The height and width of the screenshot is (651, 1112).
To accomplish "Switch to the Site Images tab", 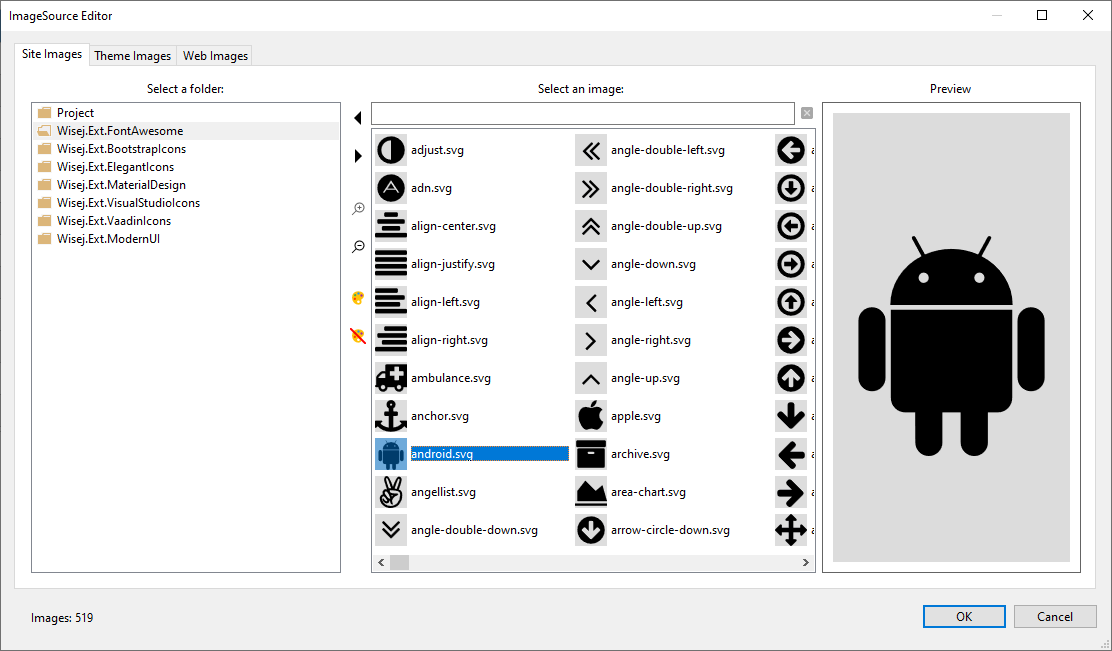I will tap(52, 54).
